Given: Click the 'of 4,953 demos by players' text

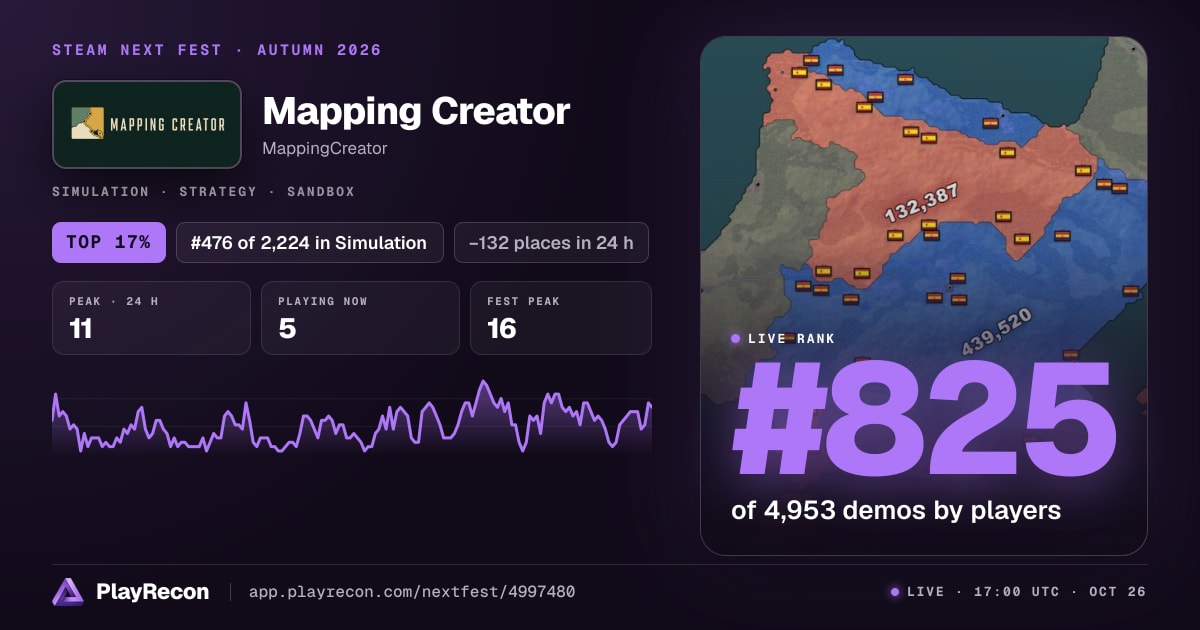Looking at the screenshot, I should [x=896, y=510].
